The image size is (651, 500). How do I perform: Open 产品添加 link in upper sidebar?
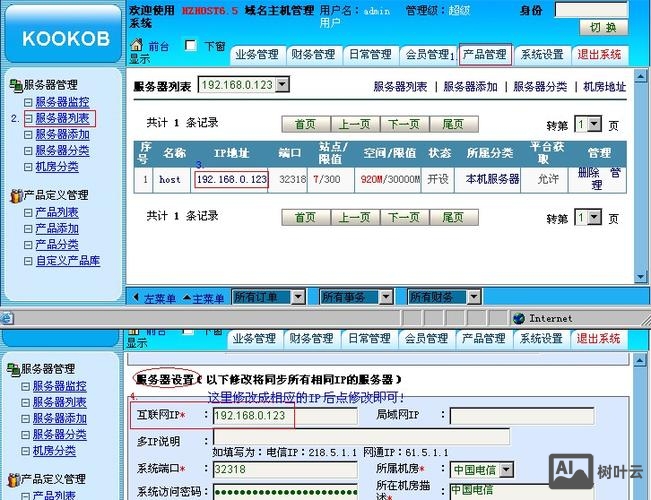click(x=57, y=229)
